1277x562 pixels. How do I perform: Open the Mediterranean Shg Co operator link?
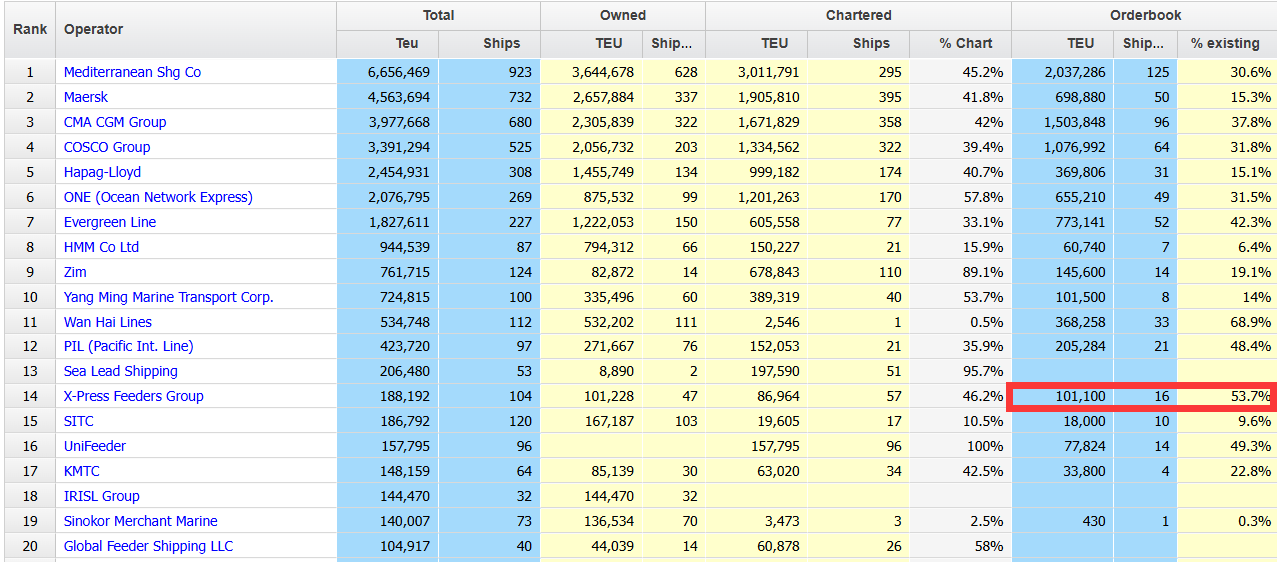tap(132, 72)
